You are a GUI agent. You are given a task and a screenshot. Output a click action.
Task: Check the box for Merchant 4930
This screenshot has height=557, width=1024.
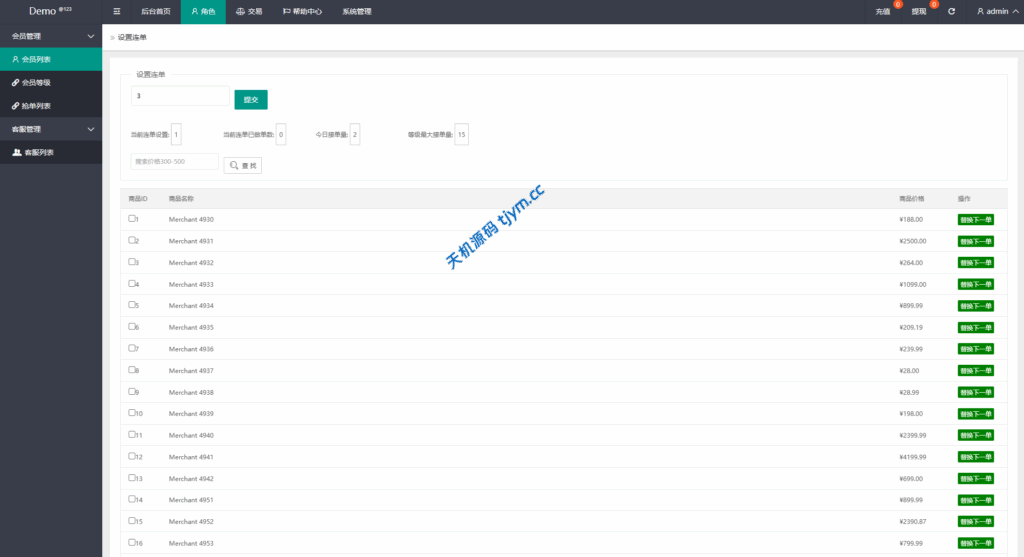[x=132, y=218]
